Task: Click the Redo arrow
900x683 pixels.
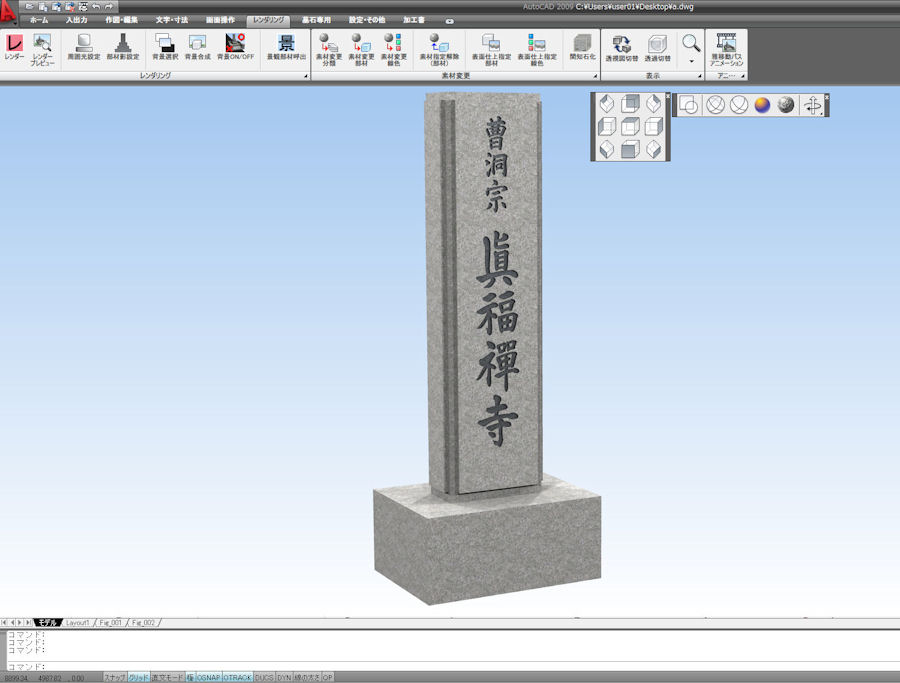Action: coord(110,7)
